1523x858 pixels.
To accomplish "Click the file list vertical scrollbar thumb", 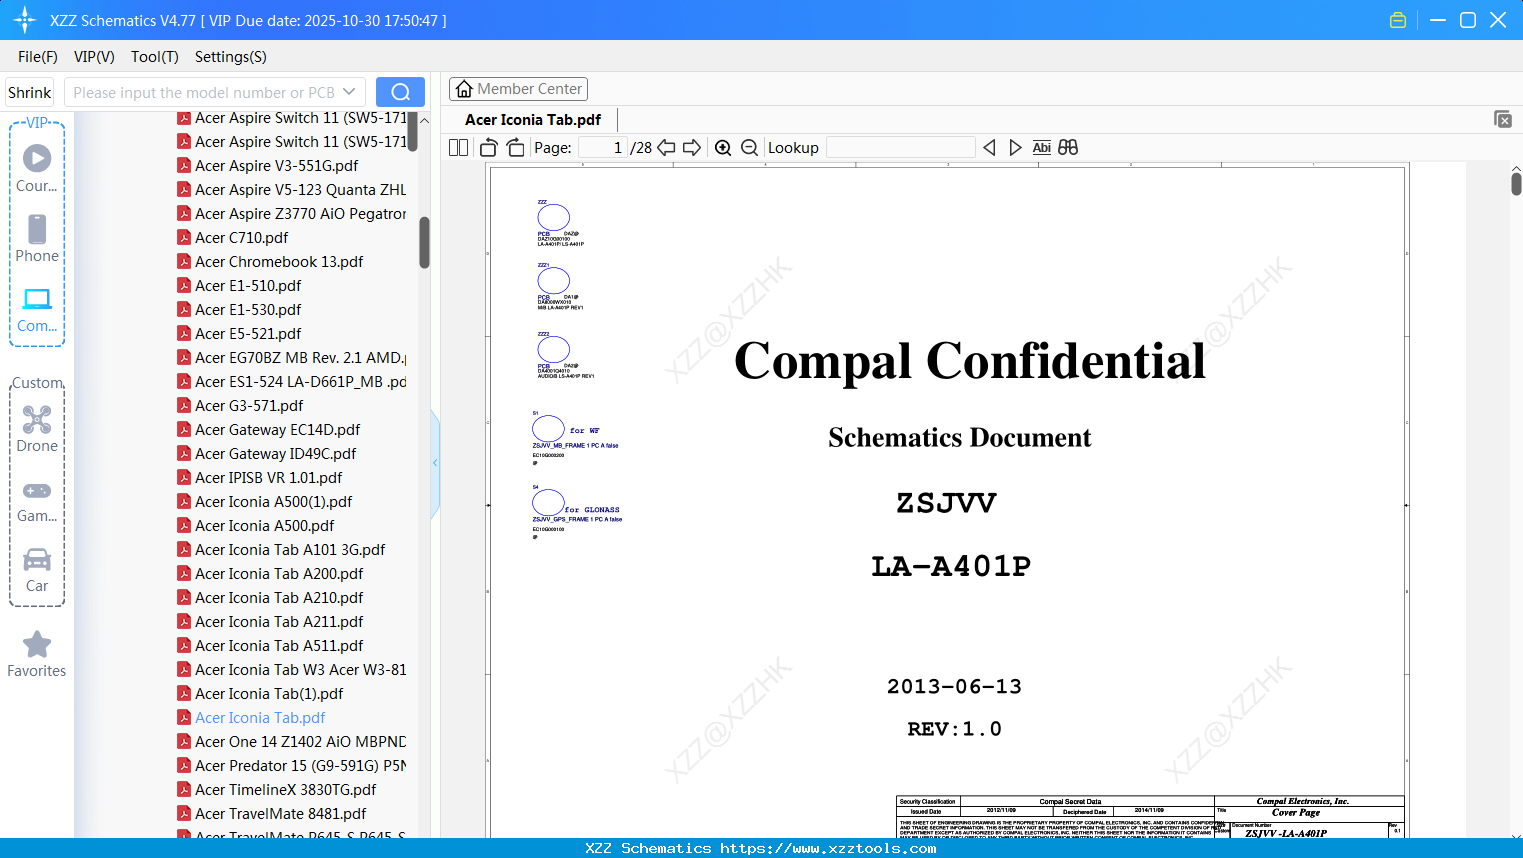I will coord(424,243).
